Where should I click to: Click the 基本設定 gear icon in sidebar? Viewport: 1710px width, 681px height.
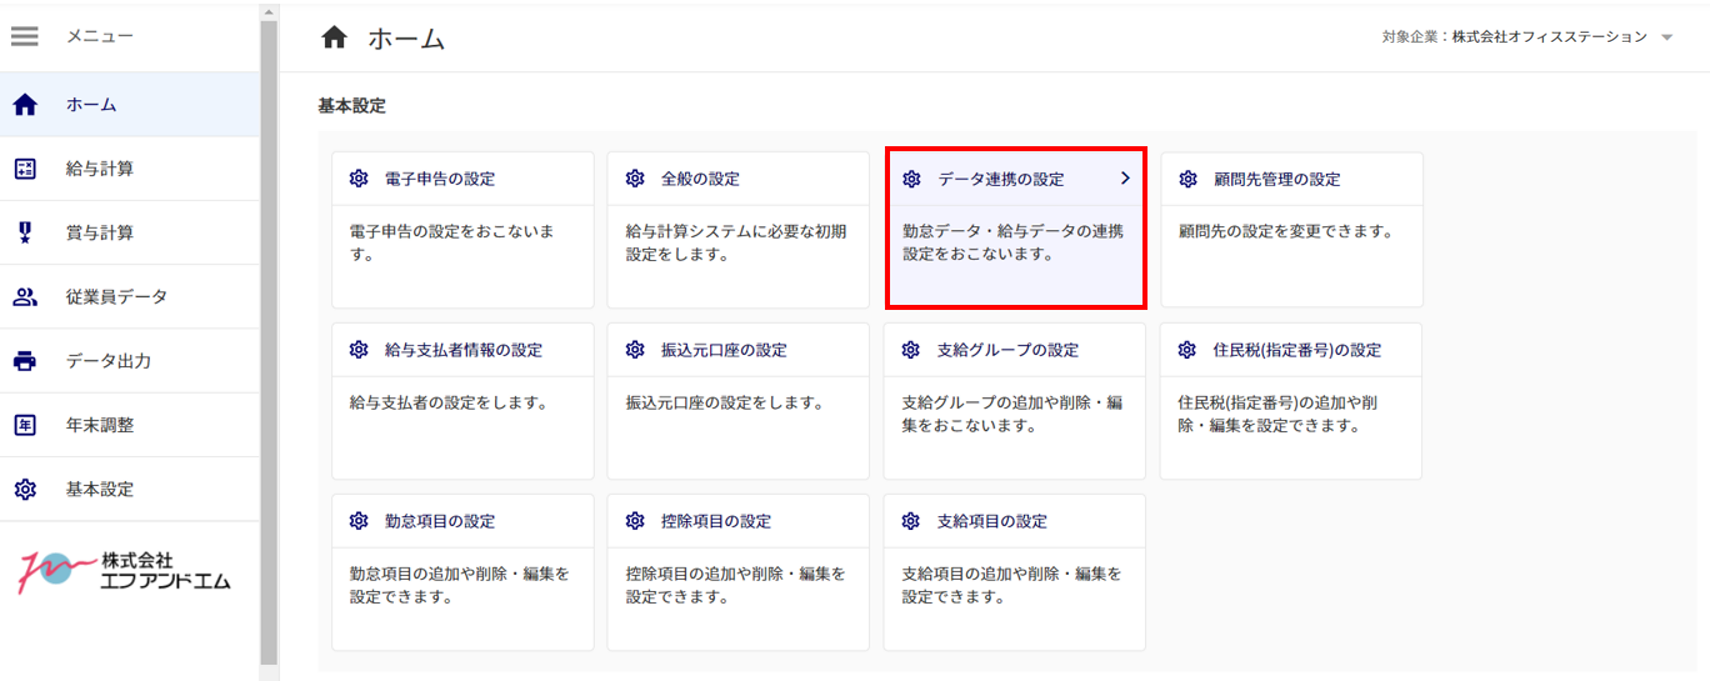(25, 489)
